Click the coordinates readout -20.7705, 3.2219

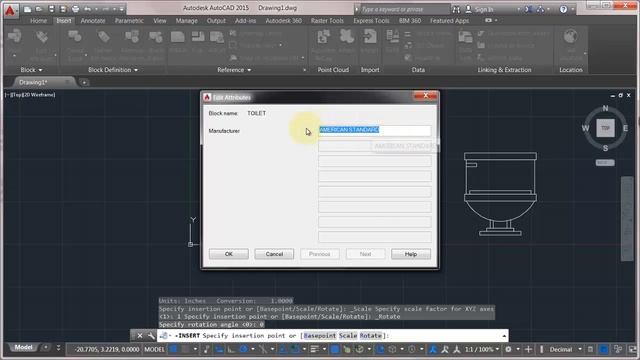[x=107, y=349]
